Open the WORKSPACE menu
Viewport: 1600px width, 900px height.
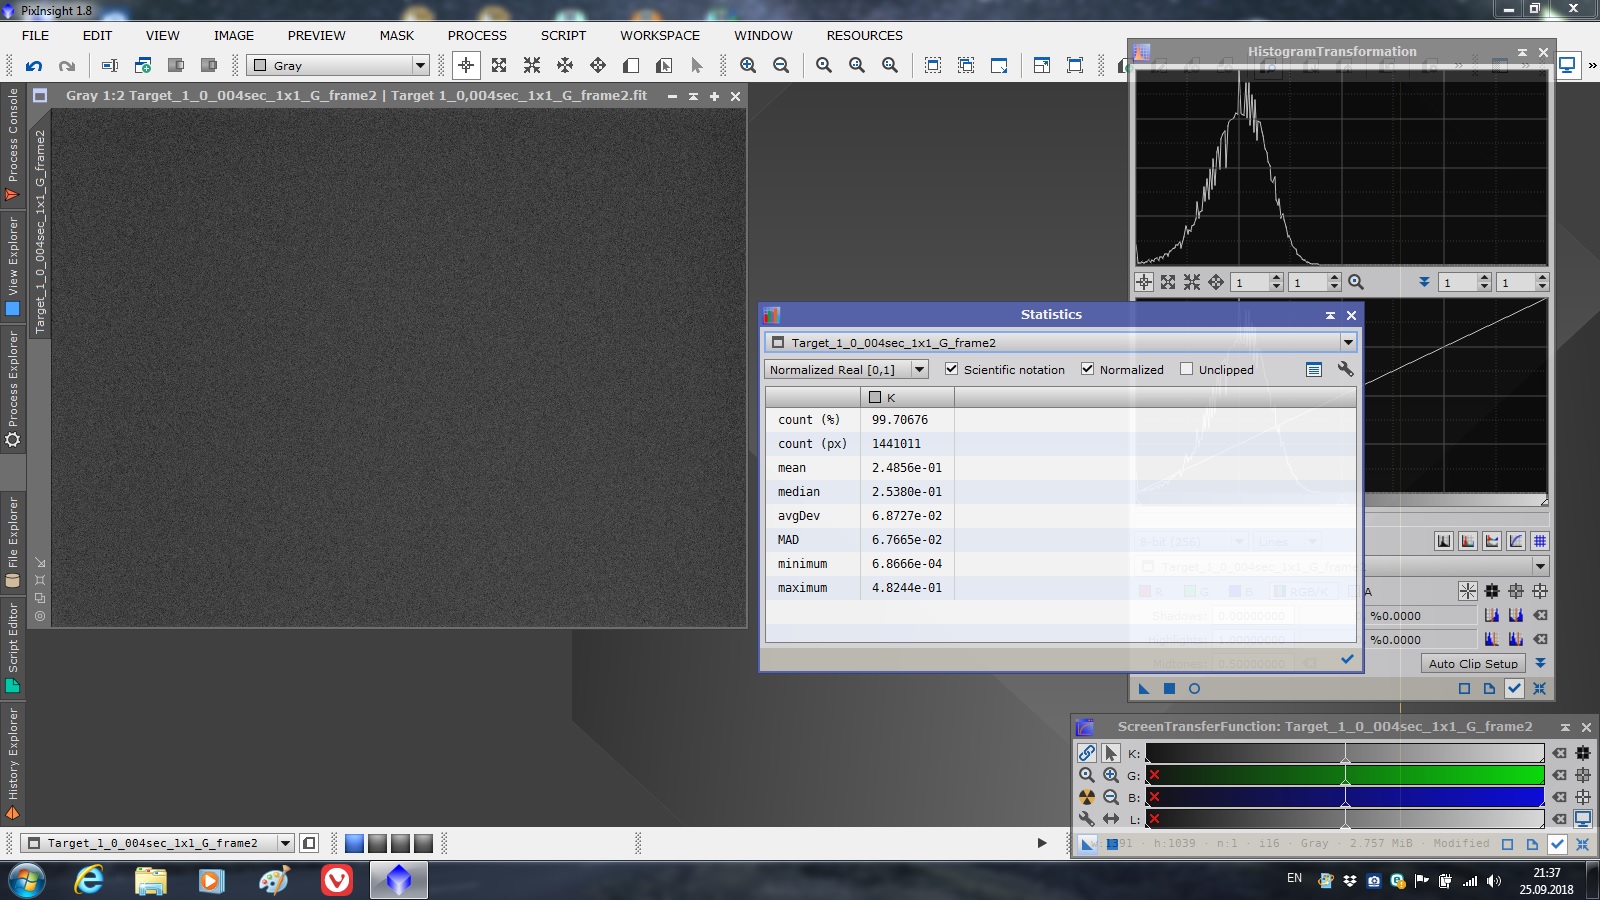coord(660,35)
